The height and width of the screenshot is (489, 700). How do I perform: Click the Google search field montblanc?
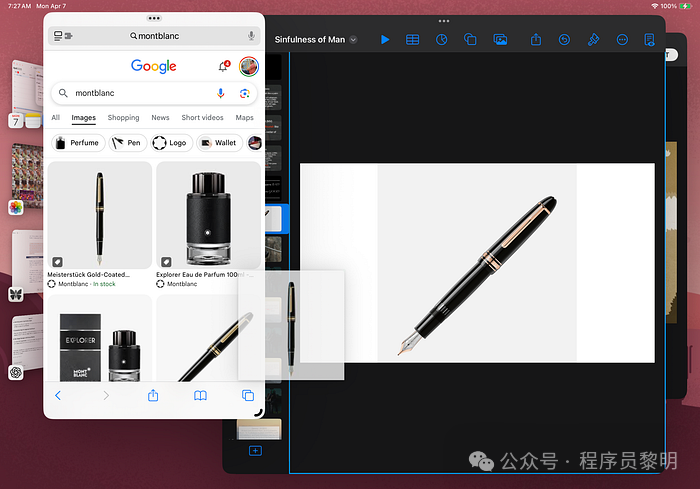pyautogui.click(x=154, y=93)
